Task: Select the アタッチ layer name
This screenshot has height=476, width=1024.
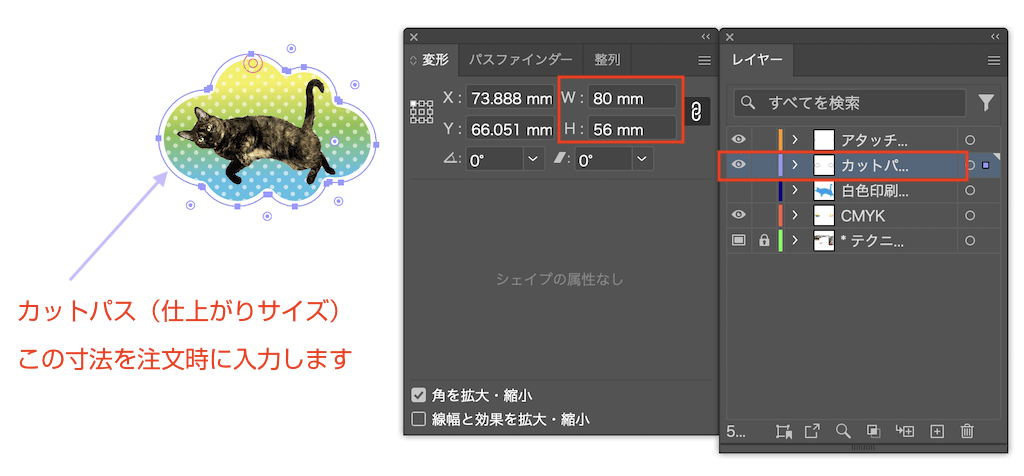Action: (x=874, y=140)
